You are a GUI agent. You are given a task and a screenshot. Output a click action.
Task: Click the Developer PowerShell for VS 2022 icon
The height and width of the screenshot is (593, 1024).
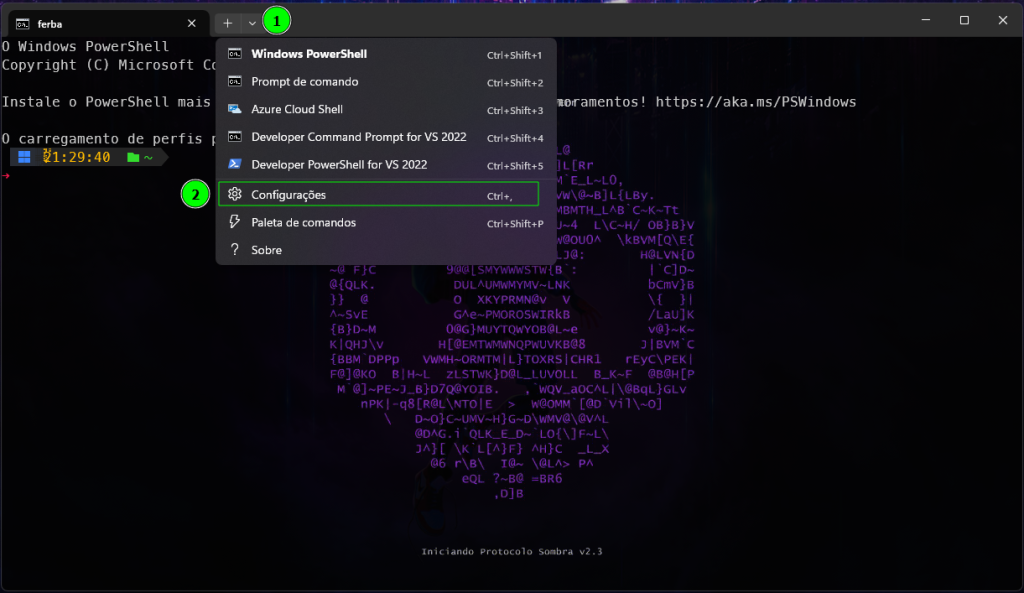[235, 164]
